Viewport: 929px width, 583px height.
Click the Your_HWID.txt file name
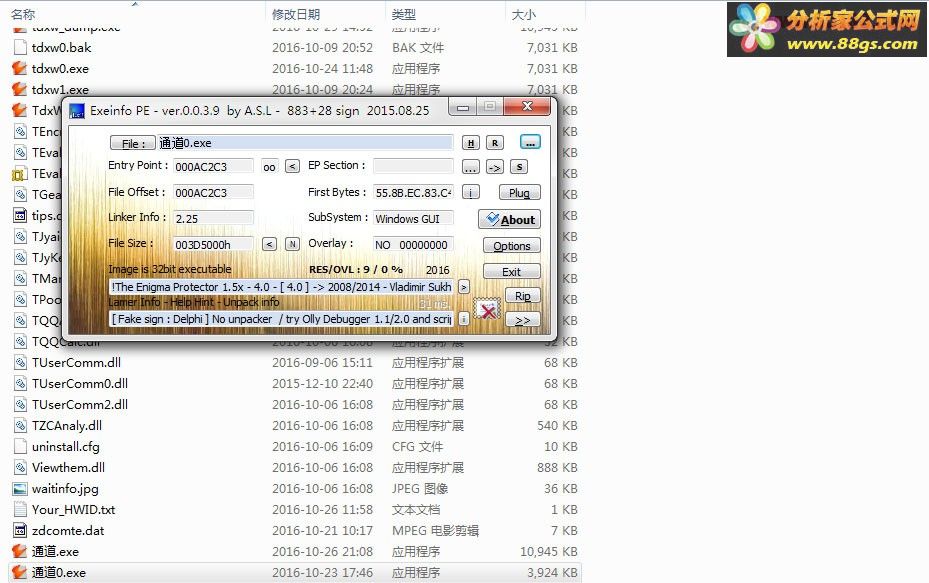click(73, 510)
